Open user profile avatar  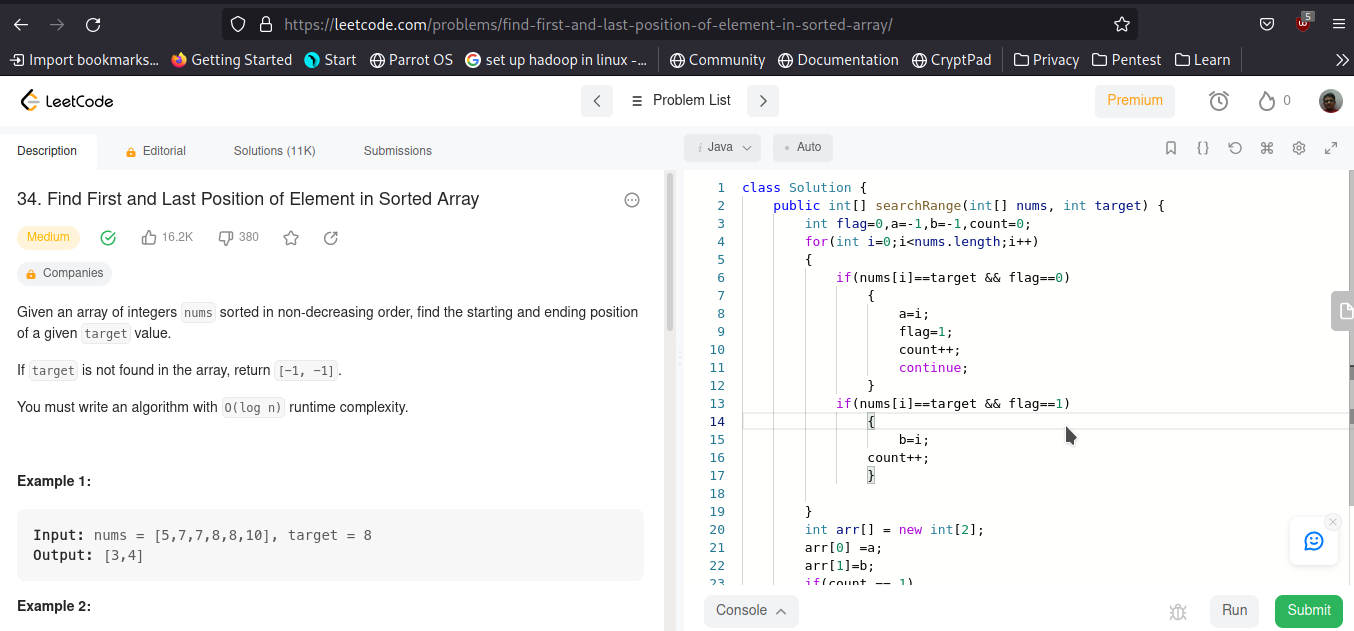pyautogui.click(x=1330, y=101)
